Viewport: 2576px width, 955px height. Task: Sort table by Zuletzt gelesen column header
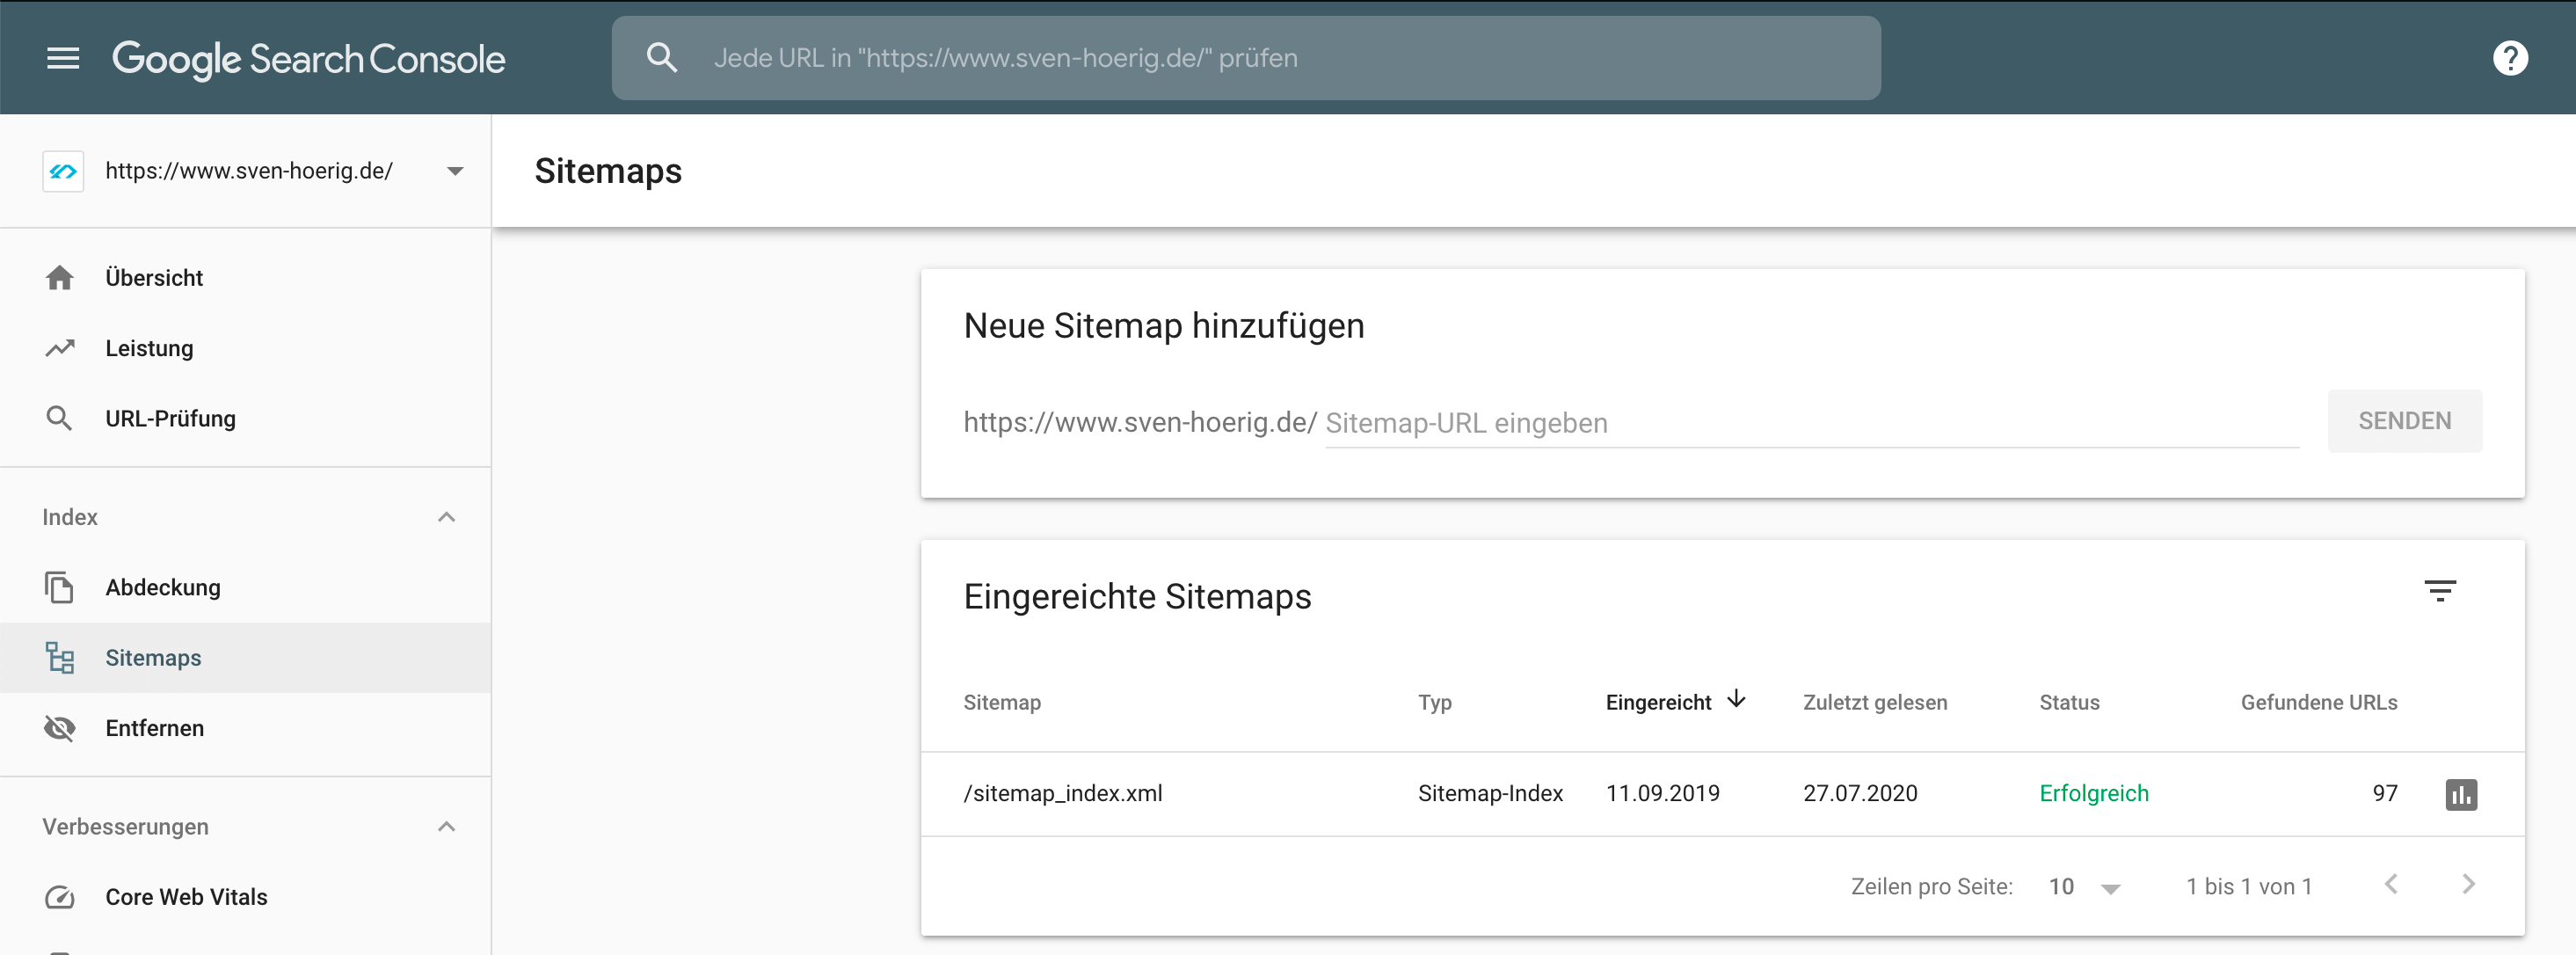pyautogui.click(x=1875, y=702)
